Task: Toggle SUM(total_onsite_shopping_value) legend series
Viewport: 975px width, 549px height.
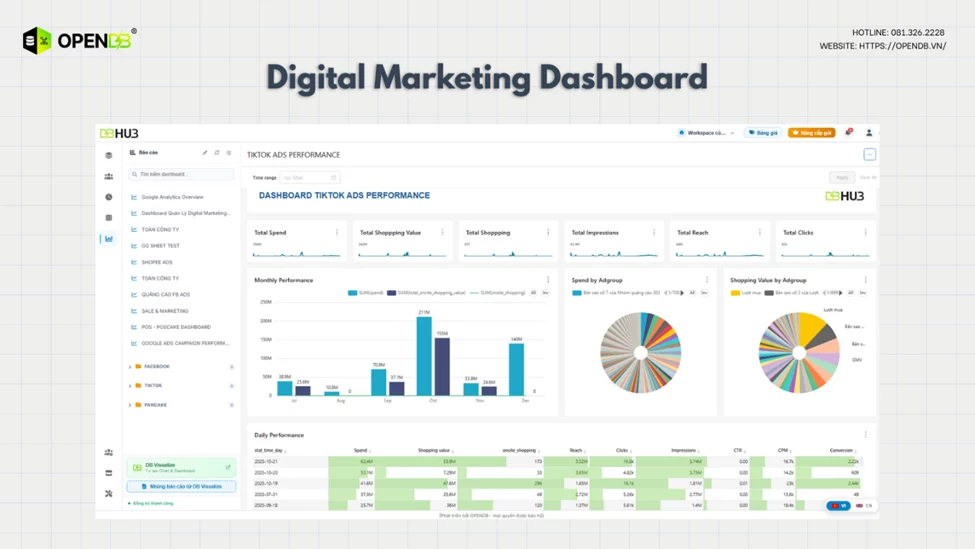Action: (x=427, y=293)
